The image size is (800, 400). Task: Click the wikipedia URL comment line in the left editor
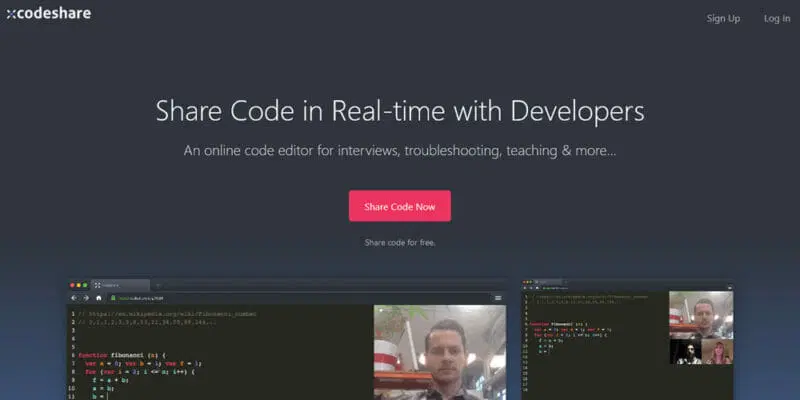[167, 314]
